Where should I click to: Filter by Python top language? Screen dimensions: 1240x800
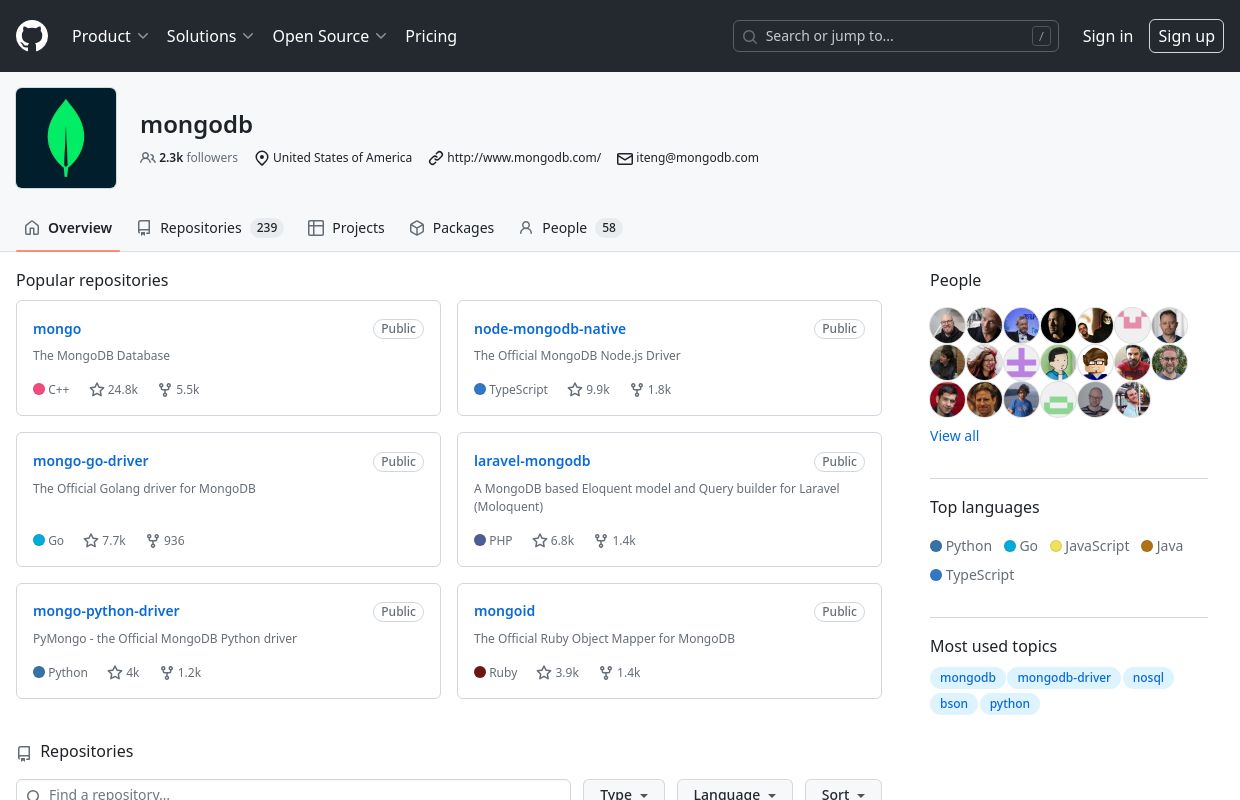pos(961,546)
